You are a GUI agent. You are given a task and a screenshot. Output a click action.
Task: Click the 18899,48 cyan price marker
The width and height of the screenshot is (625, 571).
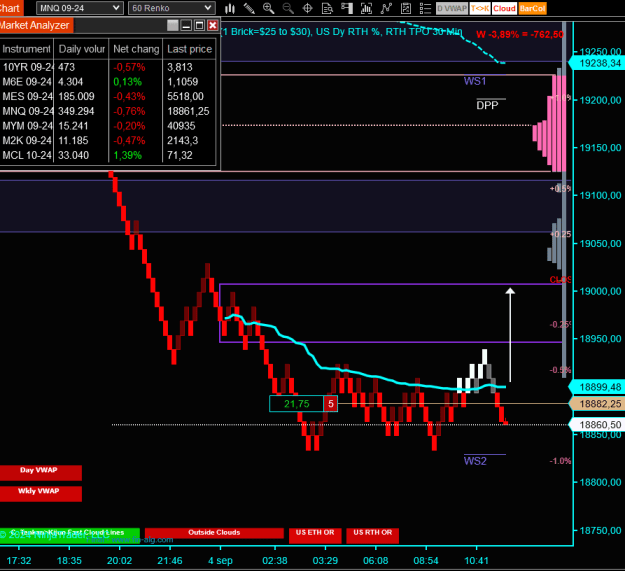click(597, 387)
